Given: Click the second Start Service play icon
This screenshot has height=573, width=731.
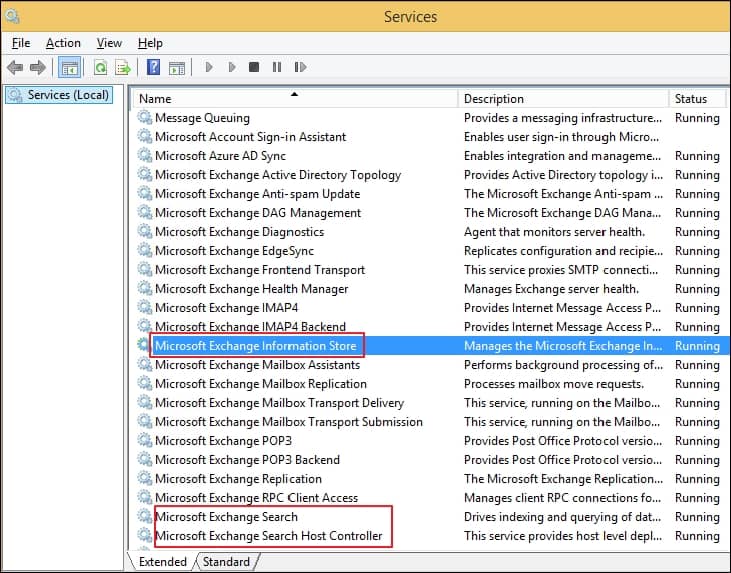Looking at the screenshot, I should tap(232, 67).
